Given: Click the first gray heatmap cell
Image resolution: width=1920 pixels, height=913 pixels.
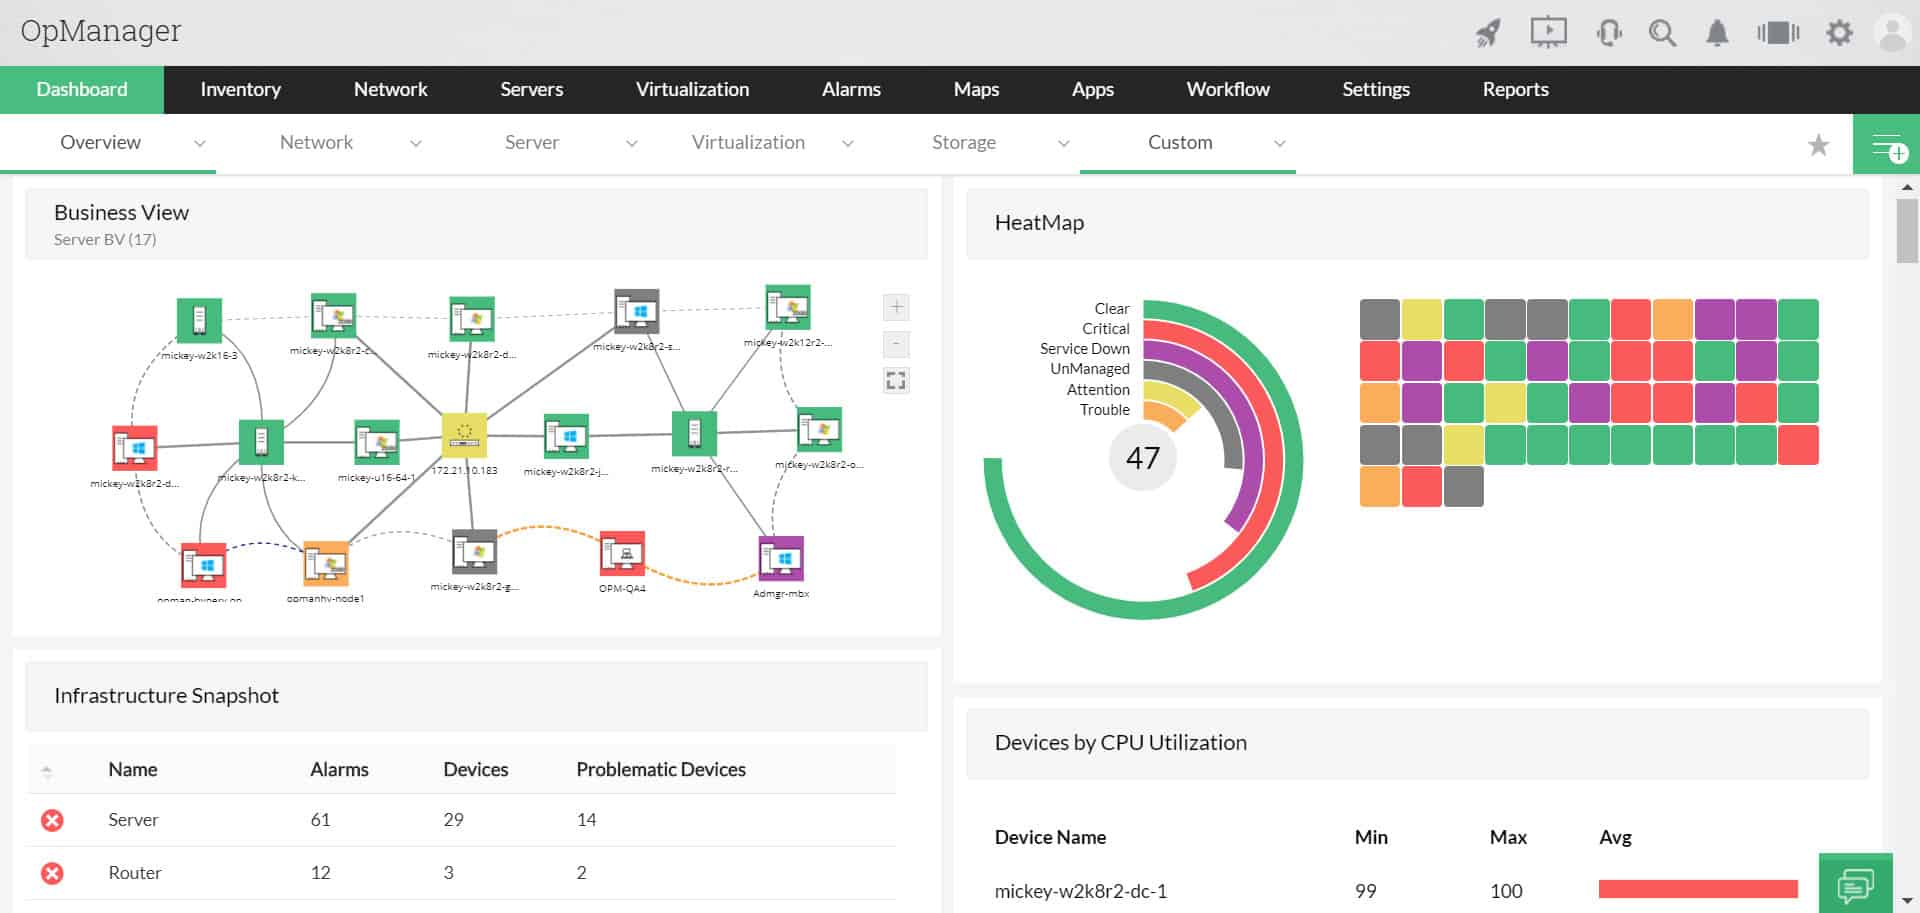Looking at the screenshot, I should click(x=1380, y=319).
